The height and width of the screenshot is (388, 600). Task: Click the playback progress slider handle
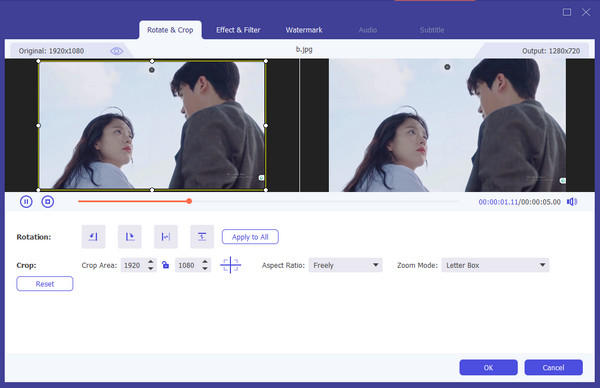click(x=189, y=201)
